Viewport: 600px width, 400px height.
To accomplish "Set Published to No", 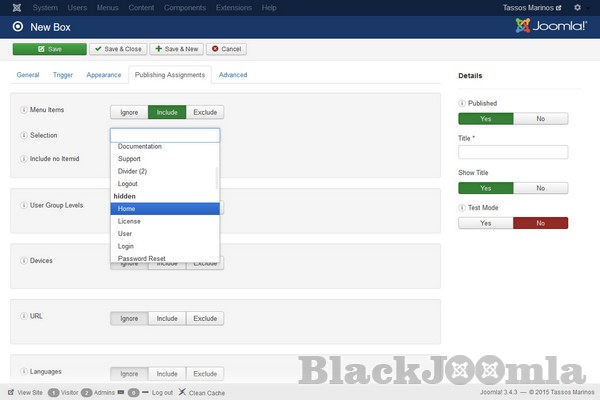I will 540,118.
